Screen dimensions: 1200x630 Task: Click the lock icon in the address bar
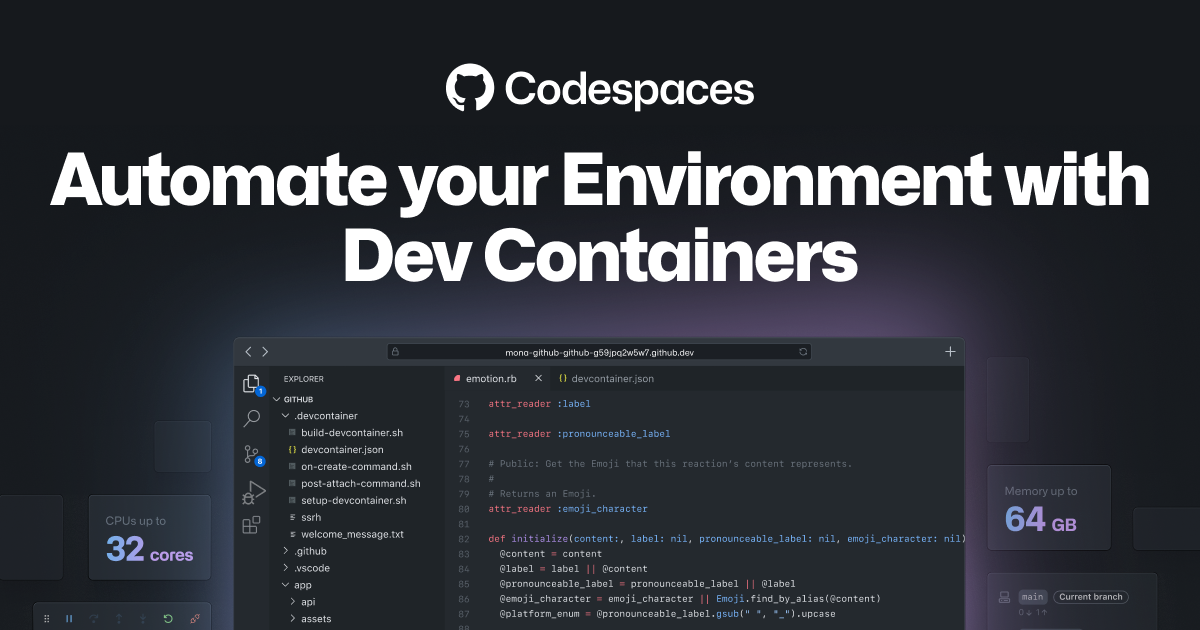click(x=395, y=351)
